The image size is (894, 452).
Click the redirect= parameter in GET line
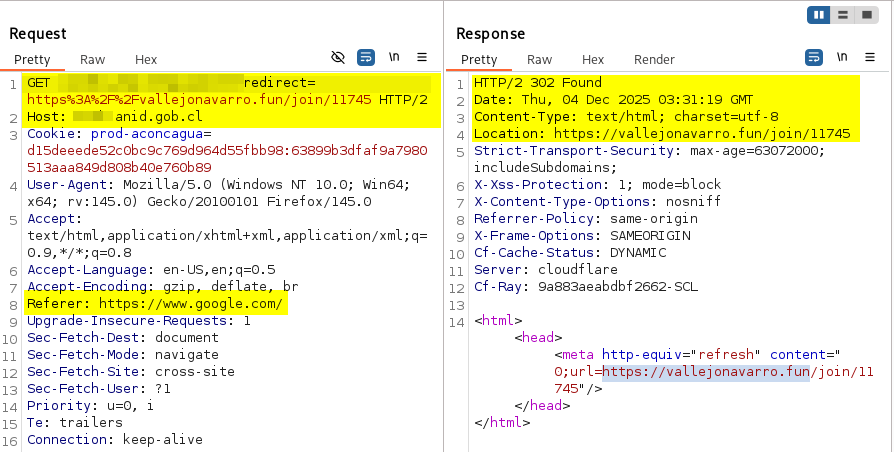pyautogui.click(x=279, y=83)
